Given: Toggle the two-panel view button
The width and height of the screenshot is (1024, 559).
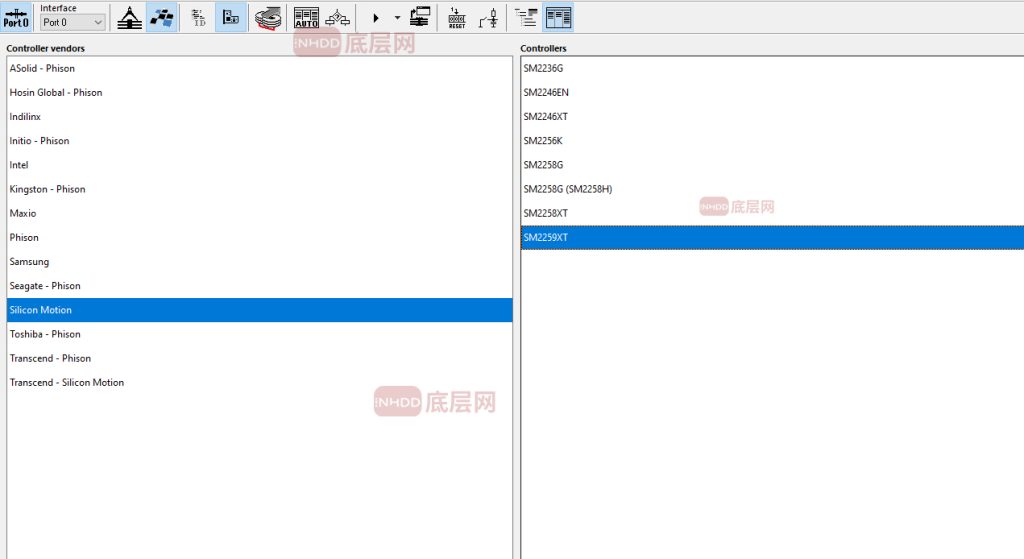Looking at the screenshot, I should [558, 17].
